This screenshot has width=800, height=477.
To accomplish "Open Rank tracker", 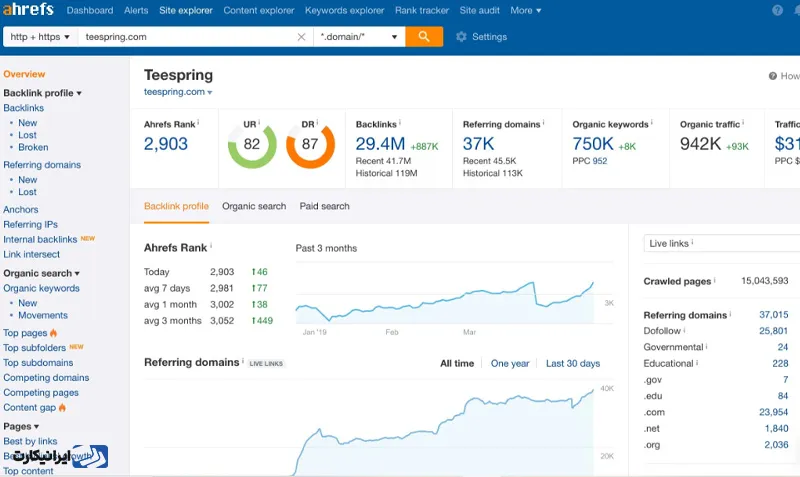I will click(422, 10).
